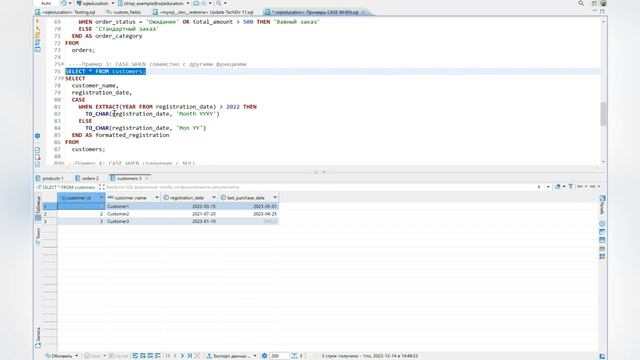Click the fetch size field showing 200

tap(279, 356)
